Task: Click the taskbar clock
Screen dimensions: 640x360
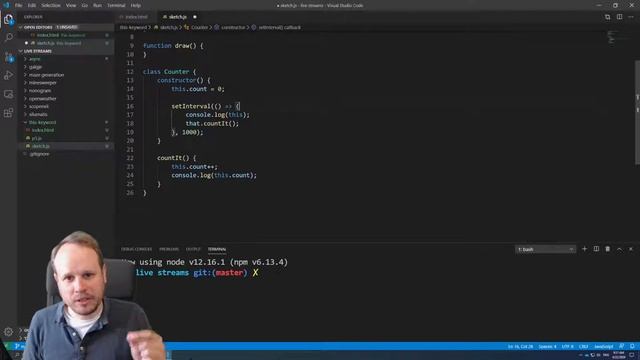Action: pos(619,355)
